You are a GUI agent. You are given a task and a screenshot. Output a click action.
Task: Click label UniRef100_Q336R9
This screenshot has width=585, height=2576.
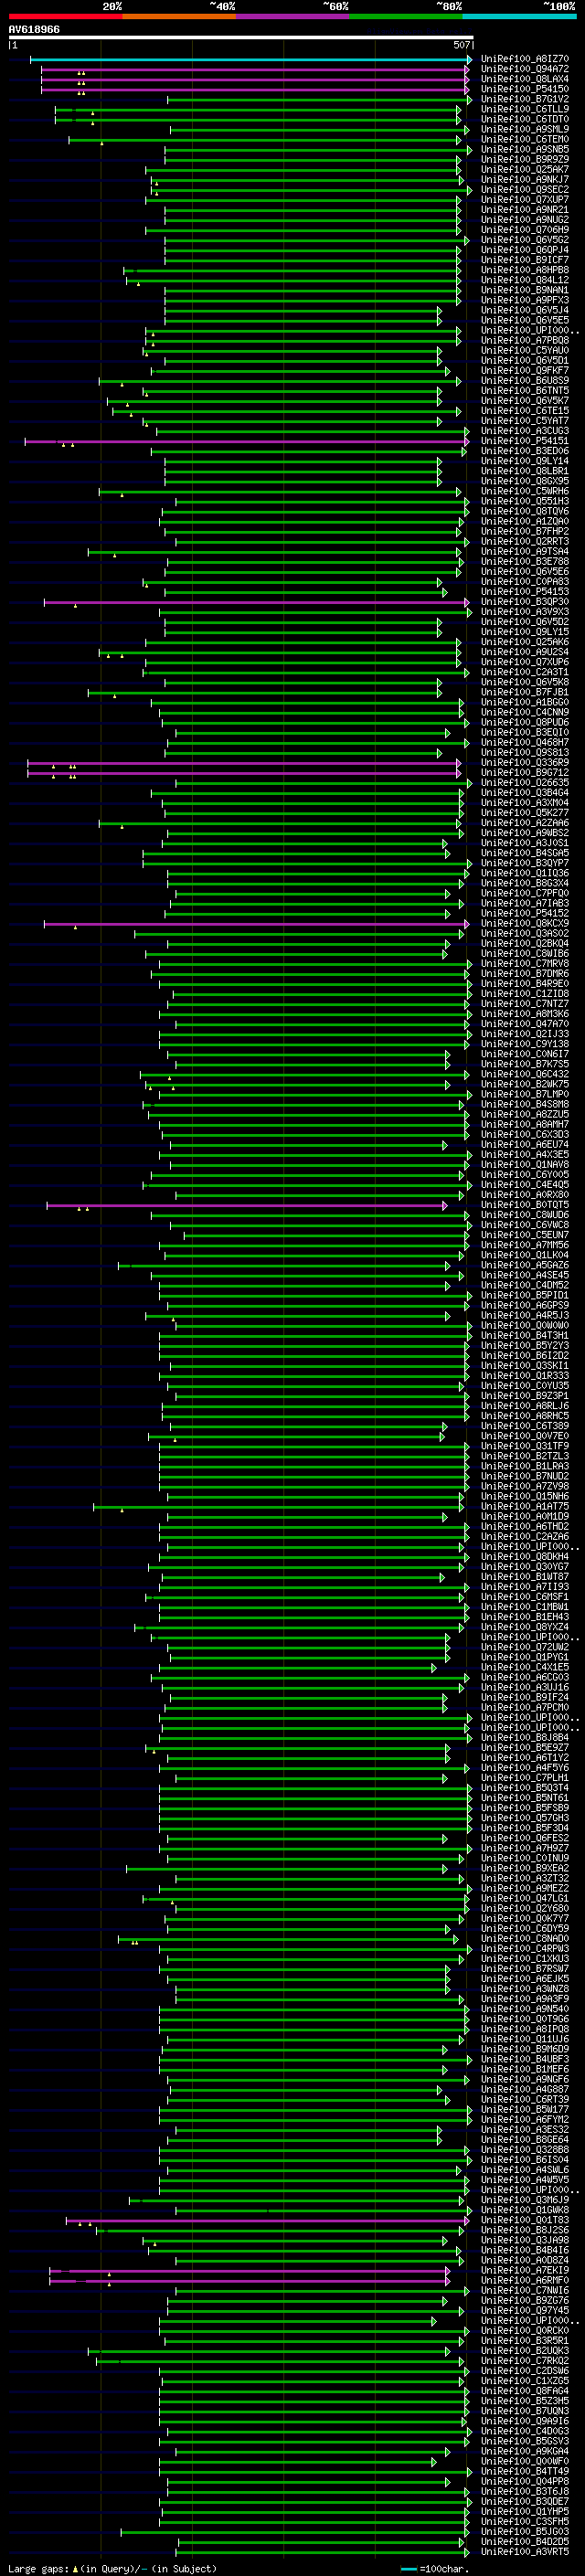point(524,763)
